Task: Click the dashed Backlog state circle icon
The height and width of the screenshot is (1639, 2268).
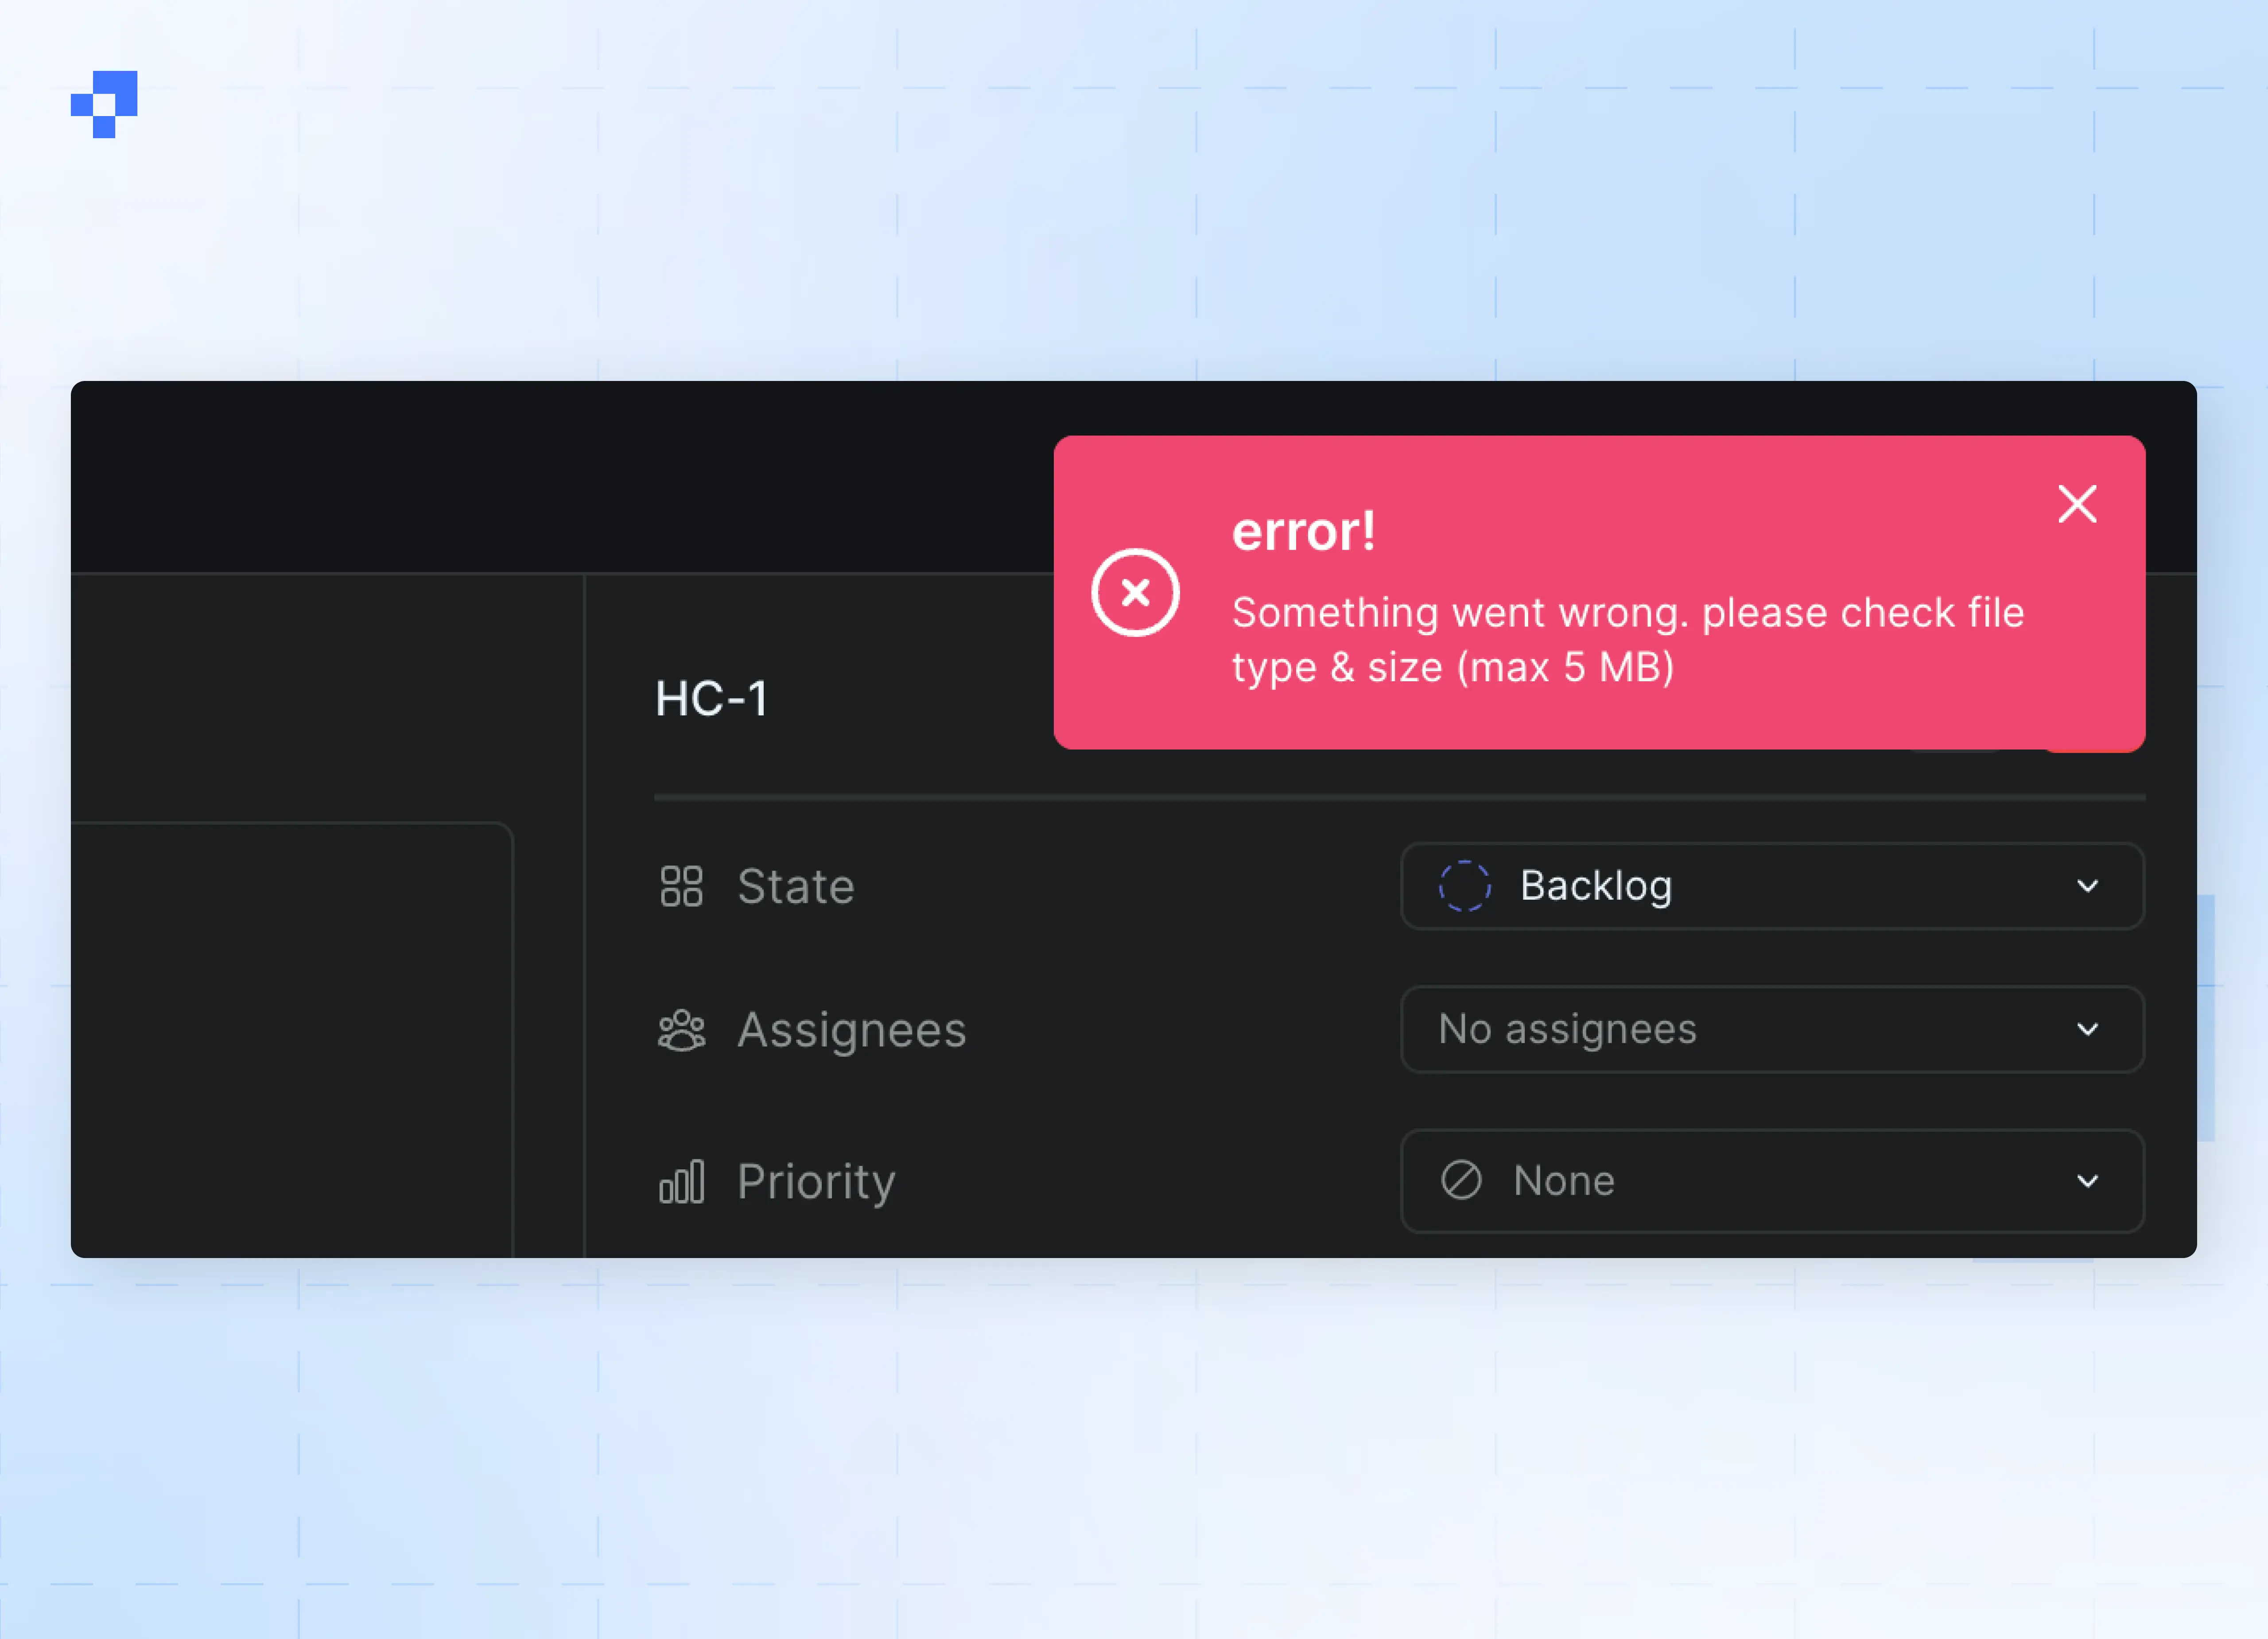Action: tap(1464, 886)
